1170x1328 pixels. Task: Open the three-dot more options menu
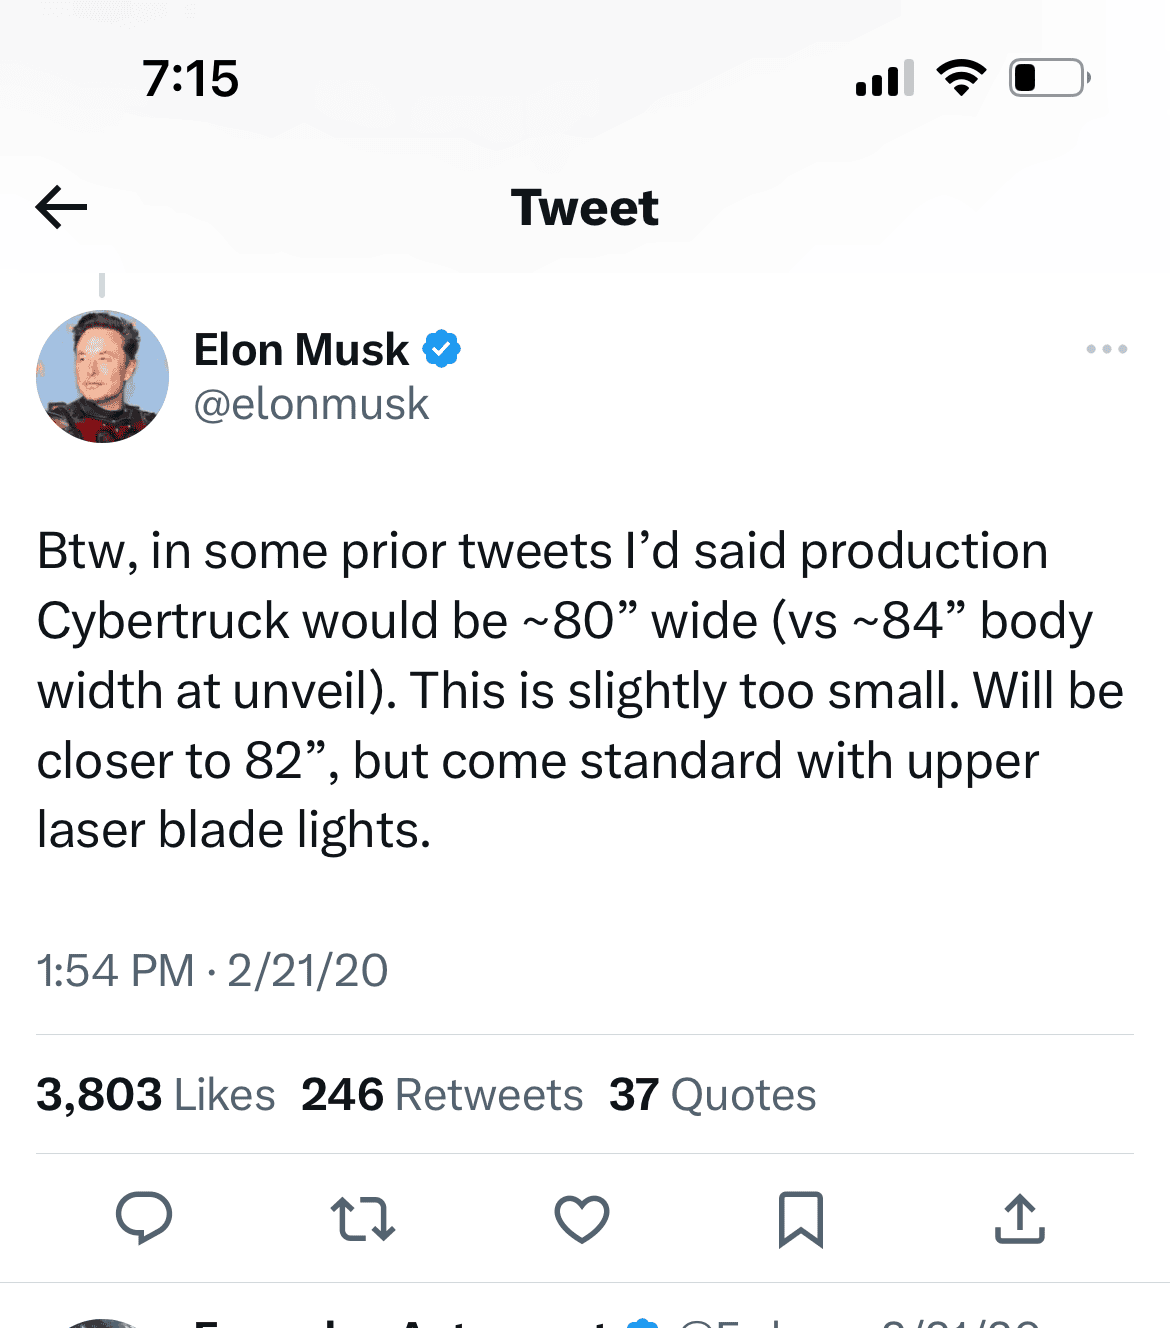click(1106, 349)
